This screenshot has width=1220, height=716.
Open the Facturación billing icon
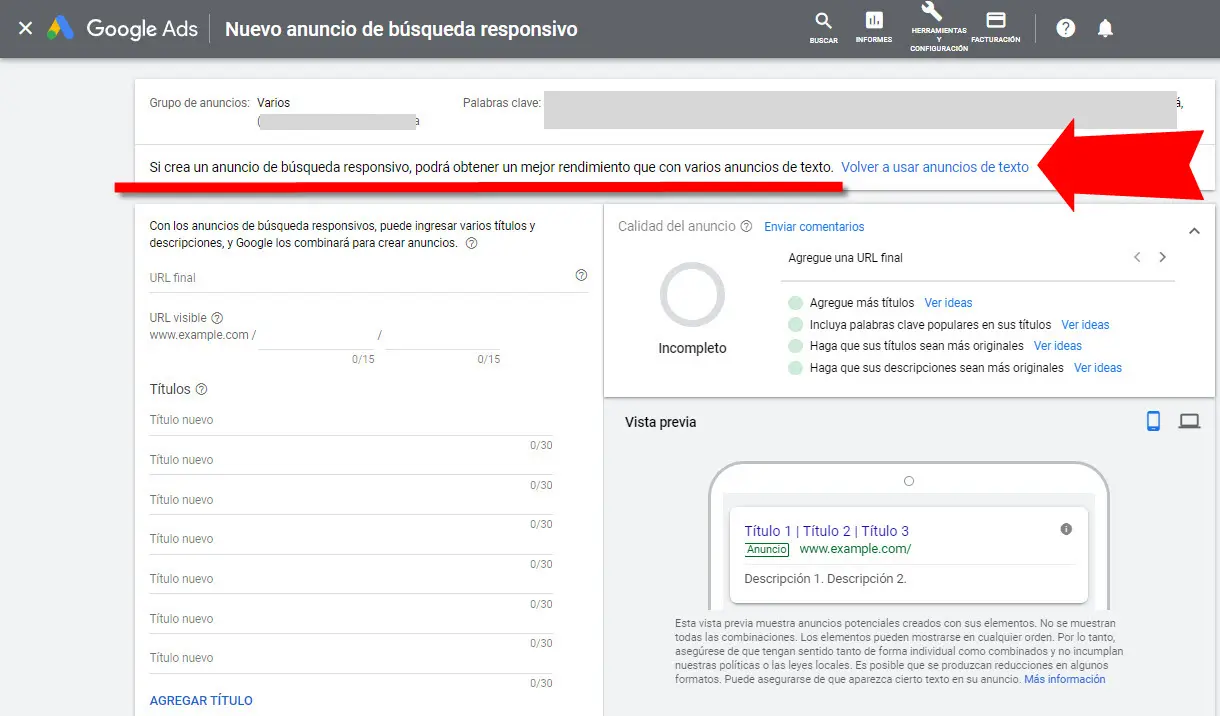click(x=995, y=27)
